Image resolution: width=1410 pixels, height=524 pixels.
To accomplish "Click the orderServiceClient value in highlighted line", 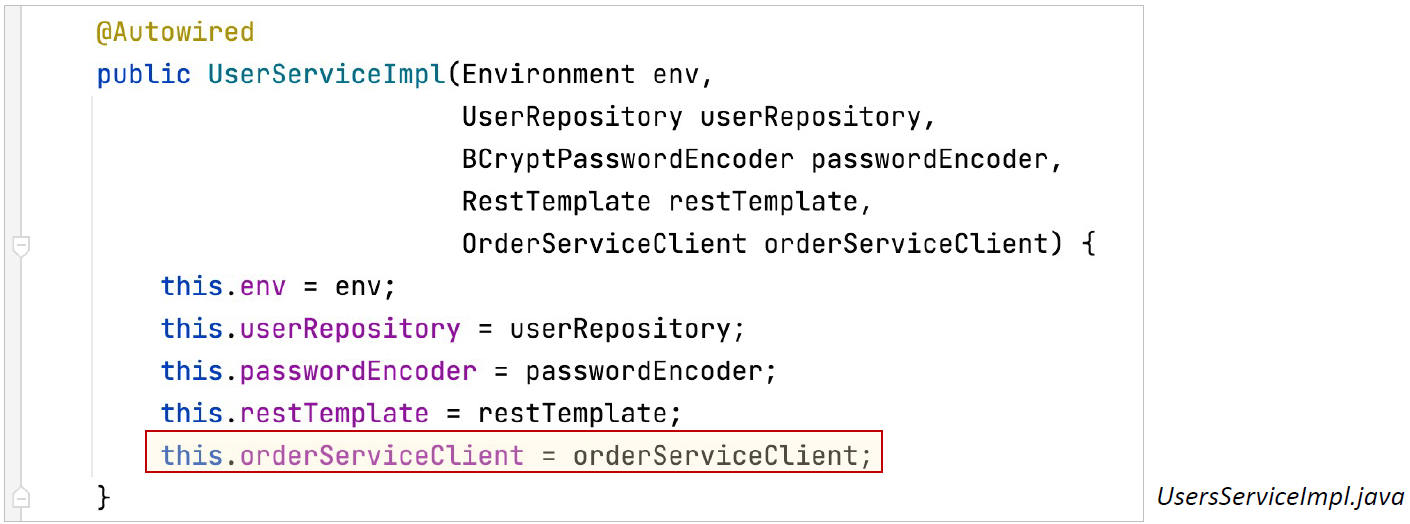I will coord(715,456).
